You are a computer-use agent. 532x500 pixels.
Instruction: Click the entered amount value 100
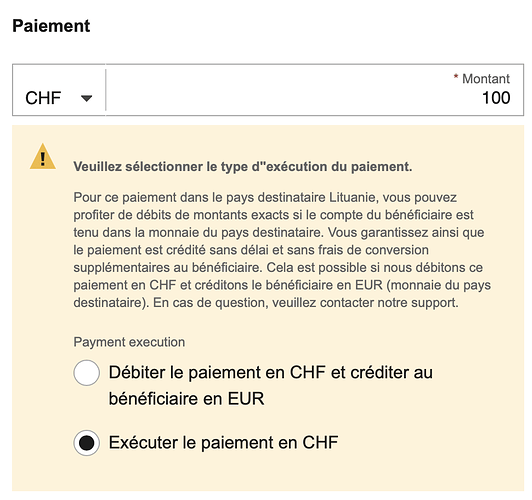click(496, 98)
